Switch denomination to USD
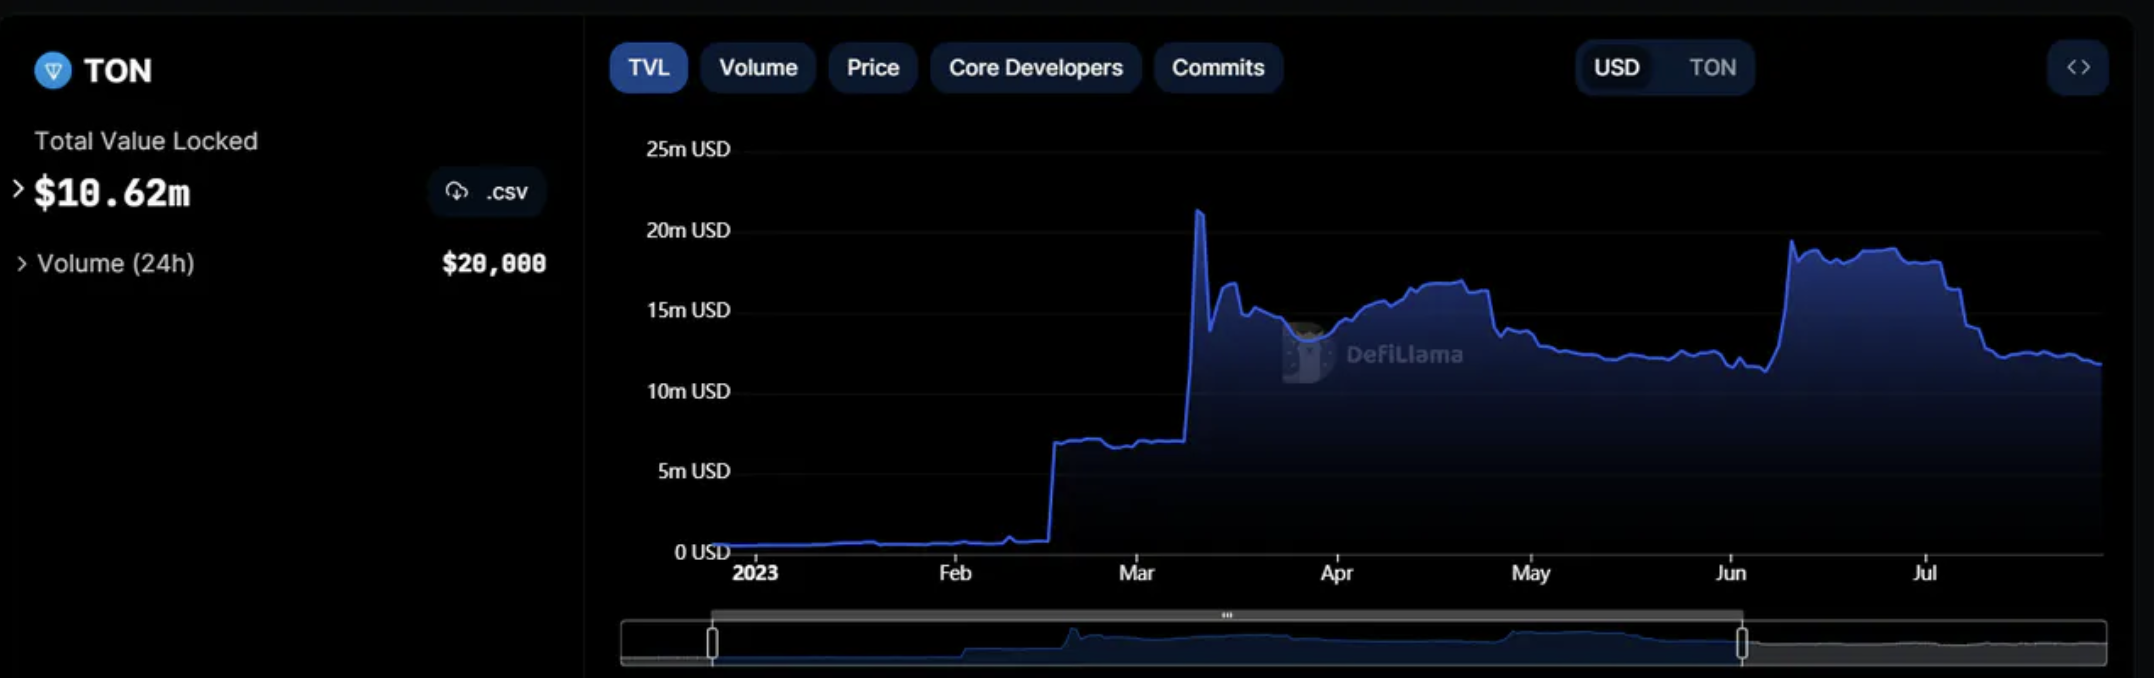Image resolution: width=2154 pixels, height=678 pixels. (1616, 68)
